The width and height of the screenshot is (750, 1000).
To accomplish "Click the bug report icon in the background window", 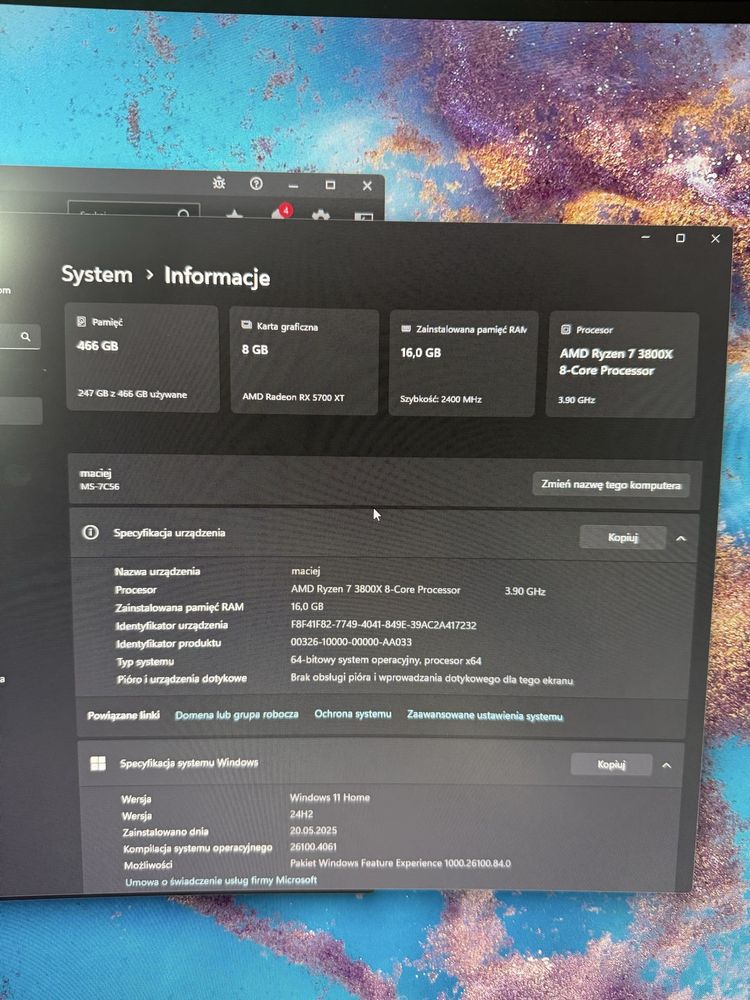I will (219, 183).
